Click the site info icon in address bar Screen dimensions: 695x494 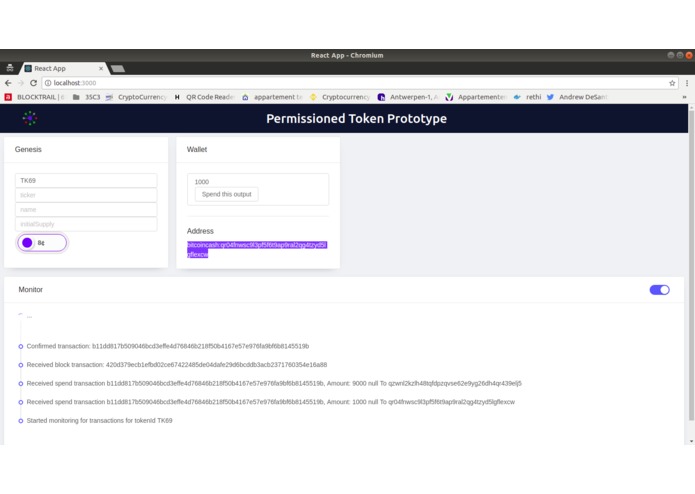pos(48,83)
